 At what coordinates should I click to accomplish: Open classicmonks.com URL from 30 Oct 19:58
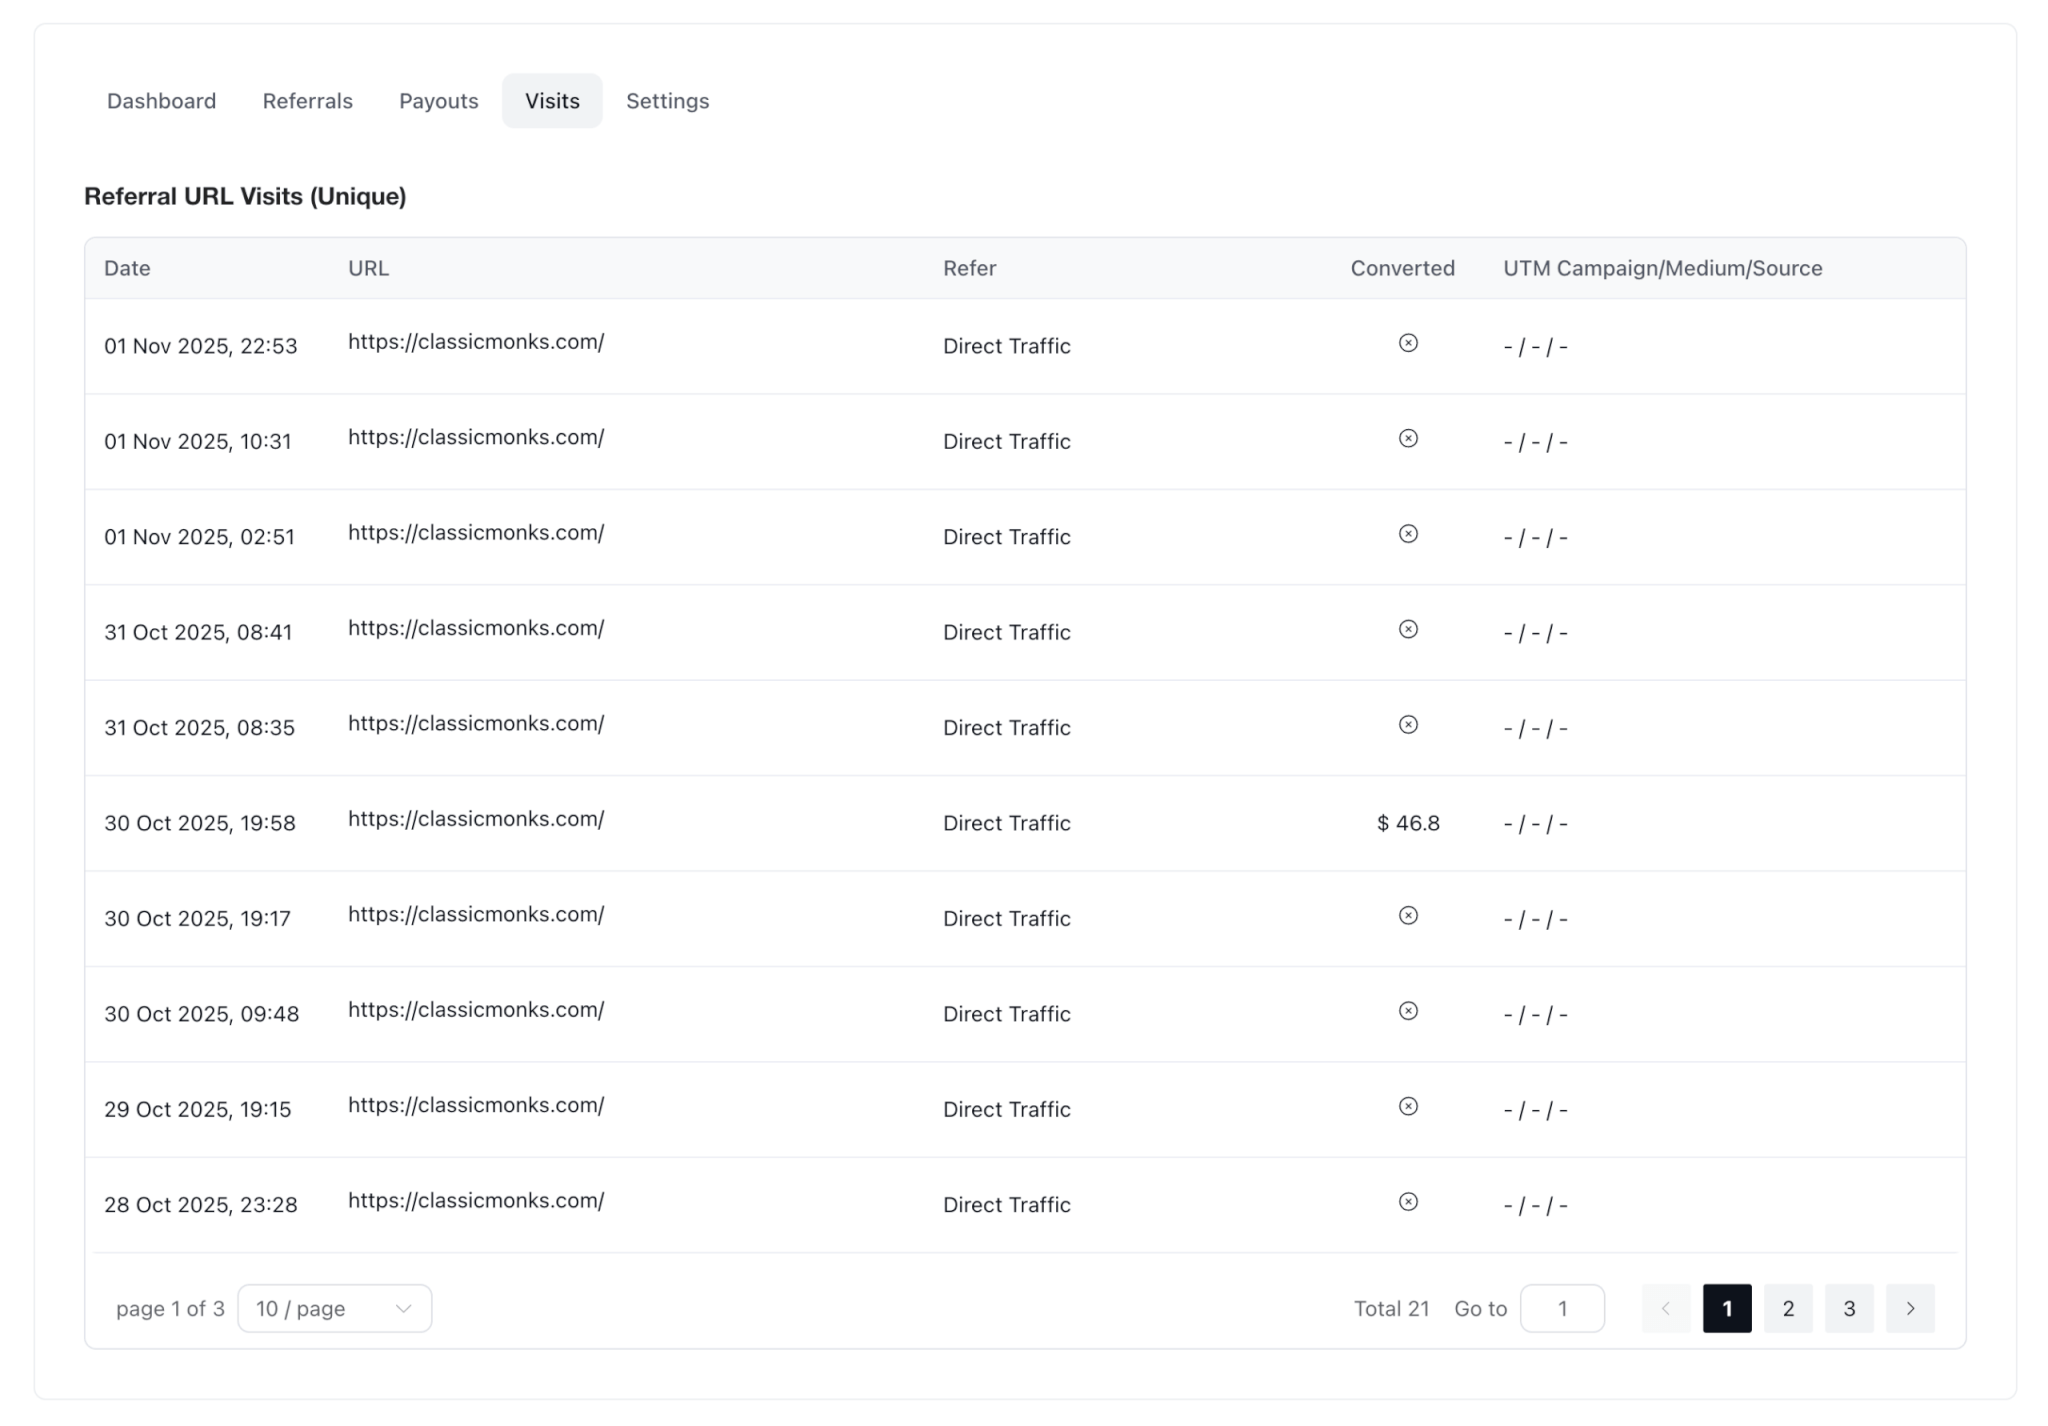point(476,819)
